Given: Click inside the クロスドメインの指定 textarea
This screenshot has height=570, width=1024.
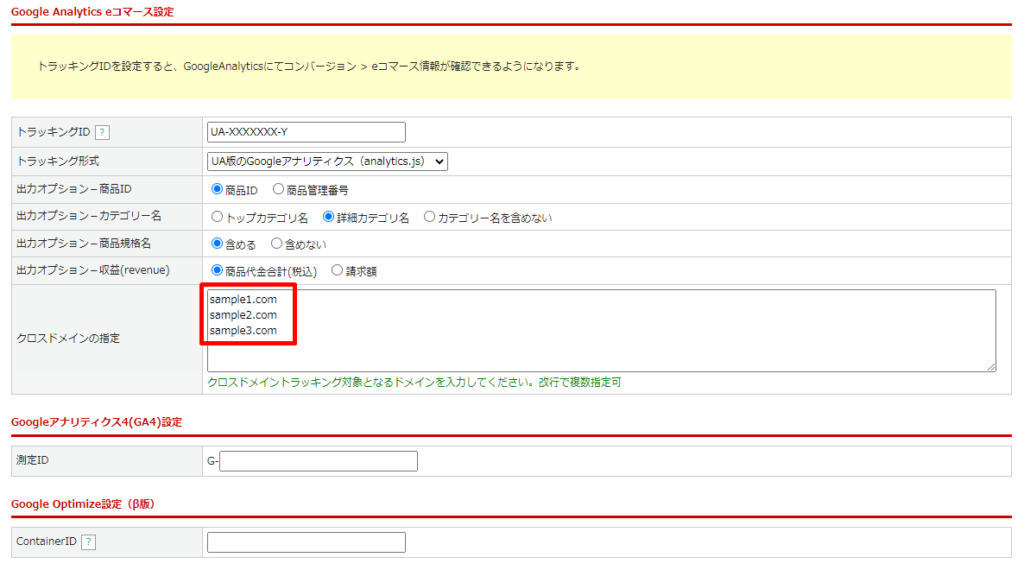Looking at the screenshot, I should coord(601,331).
